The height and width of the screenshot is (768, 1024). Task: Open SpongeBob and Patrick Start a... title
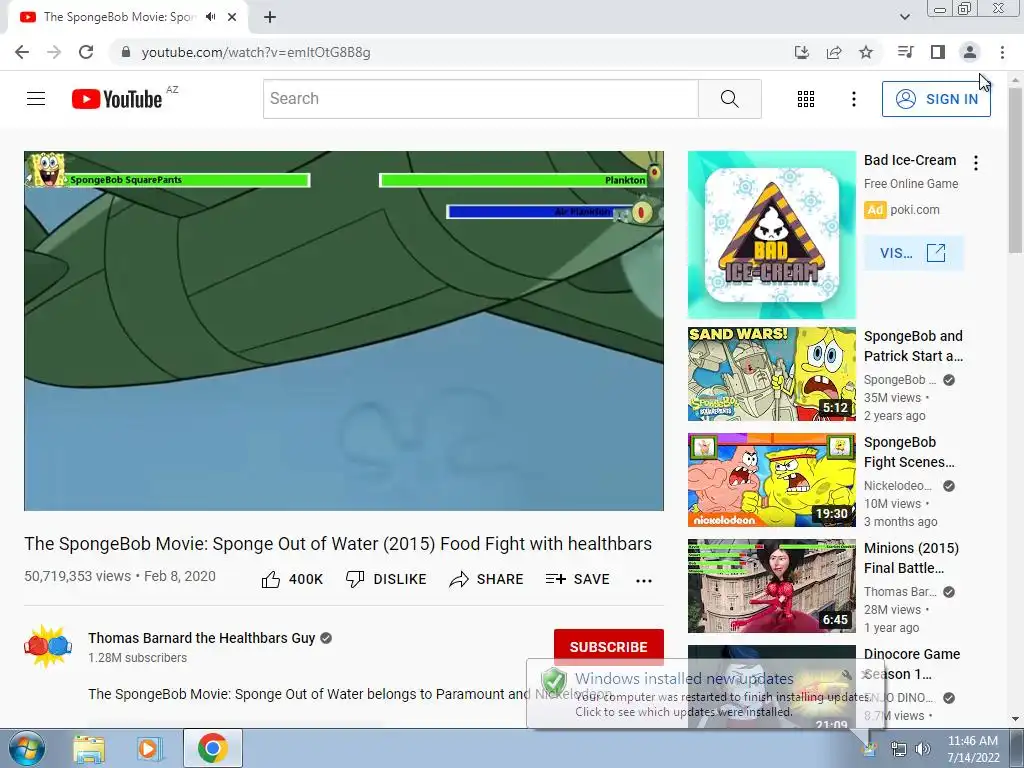click(913, 346)
